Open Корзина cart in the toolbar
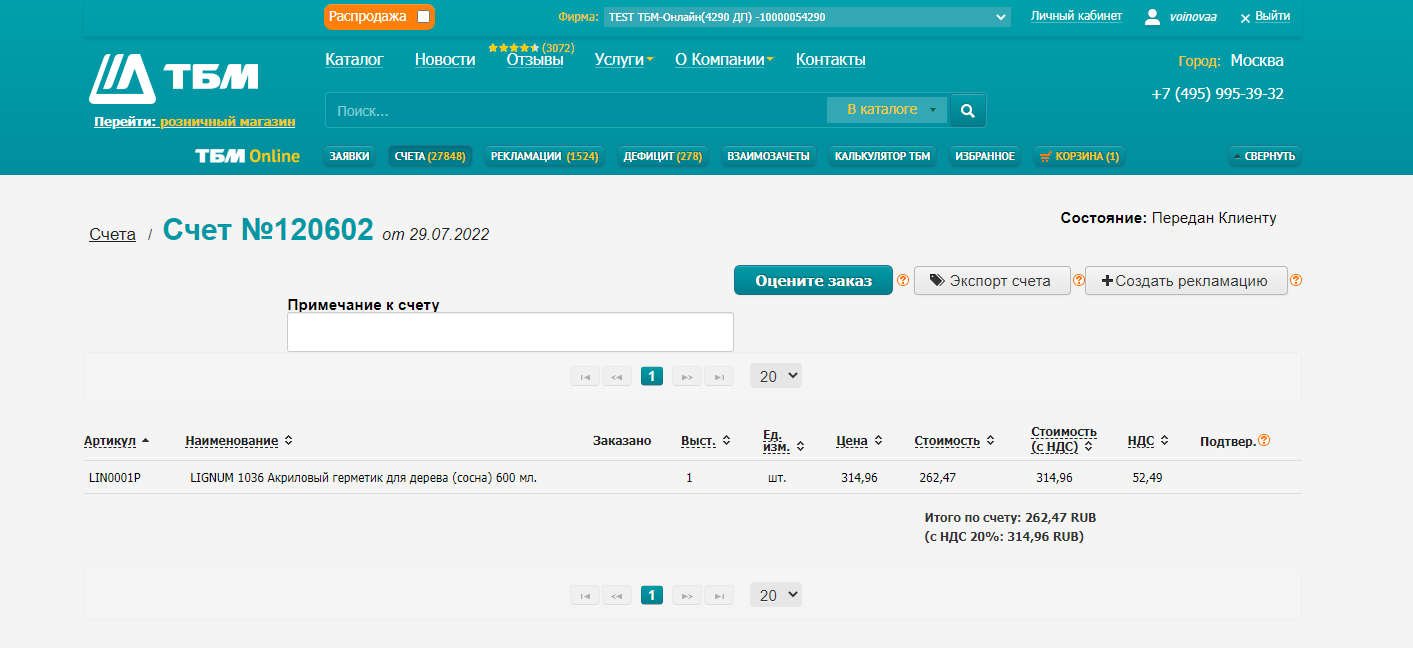Viewport: 1413px width, 648px height. point(1078,156)
